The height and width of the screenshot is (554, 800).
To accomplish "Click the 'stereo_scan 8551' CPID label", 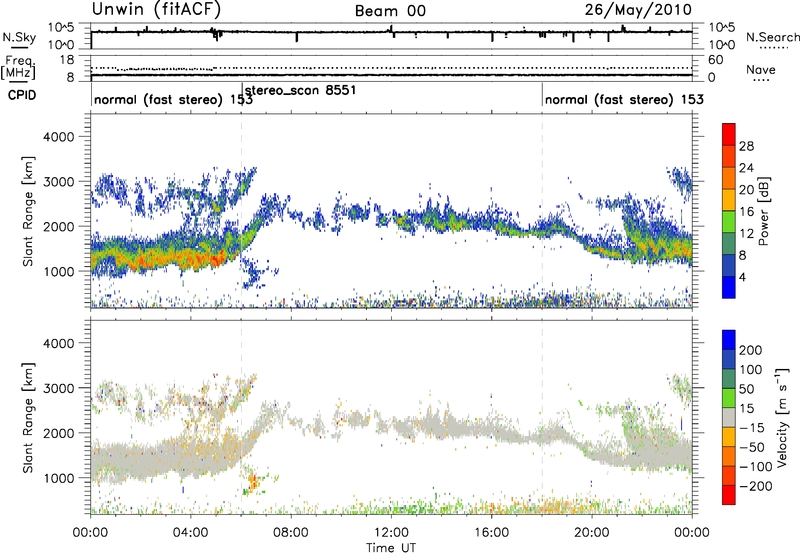I will tap(301, 90).
